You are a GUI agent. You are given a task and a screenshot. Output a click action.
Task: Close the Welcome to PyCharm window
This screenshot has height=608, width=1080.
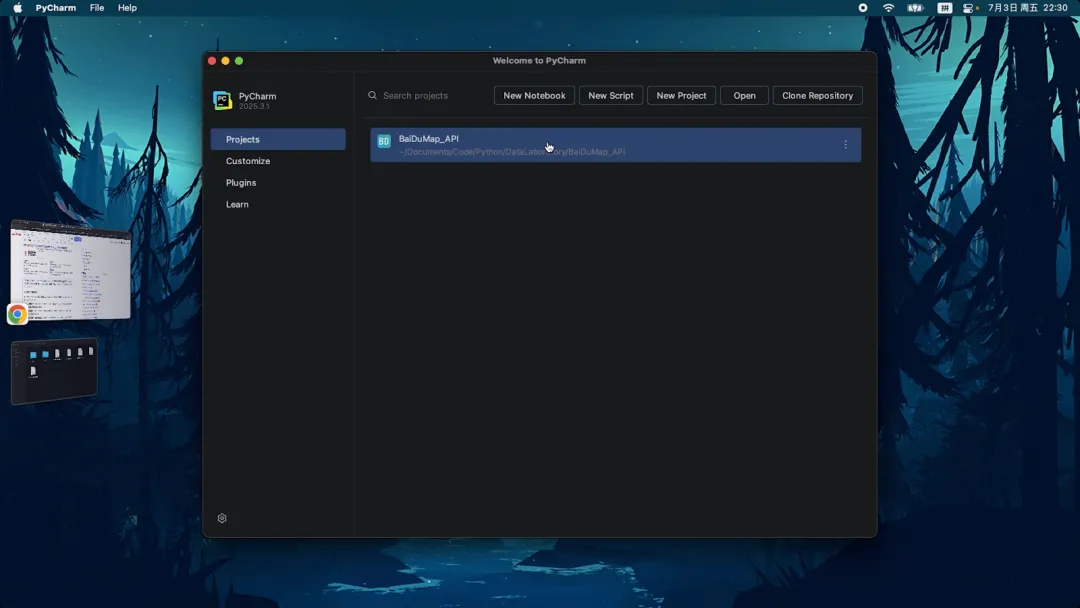click(212, 61)
